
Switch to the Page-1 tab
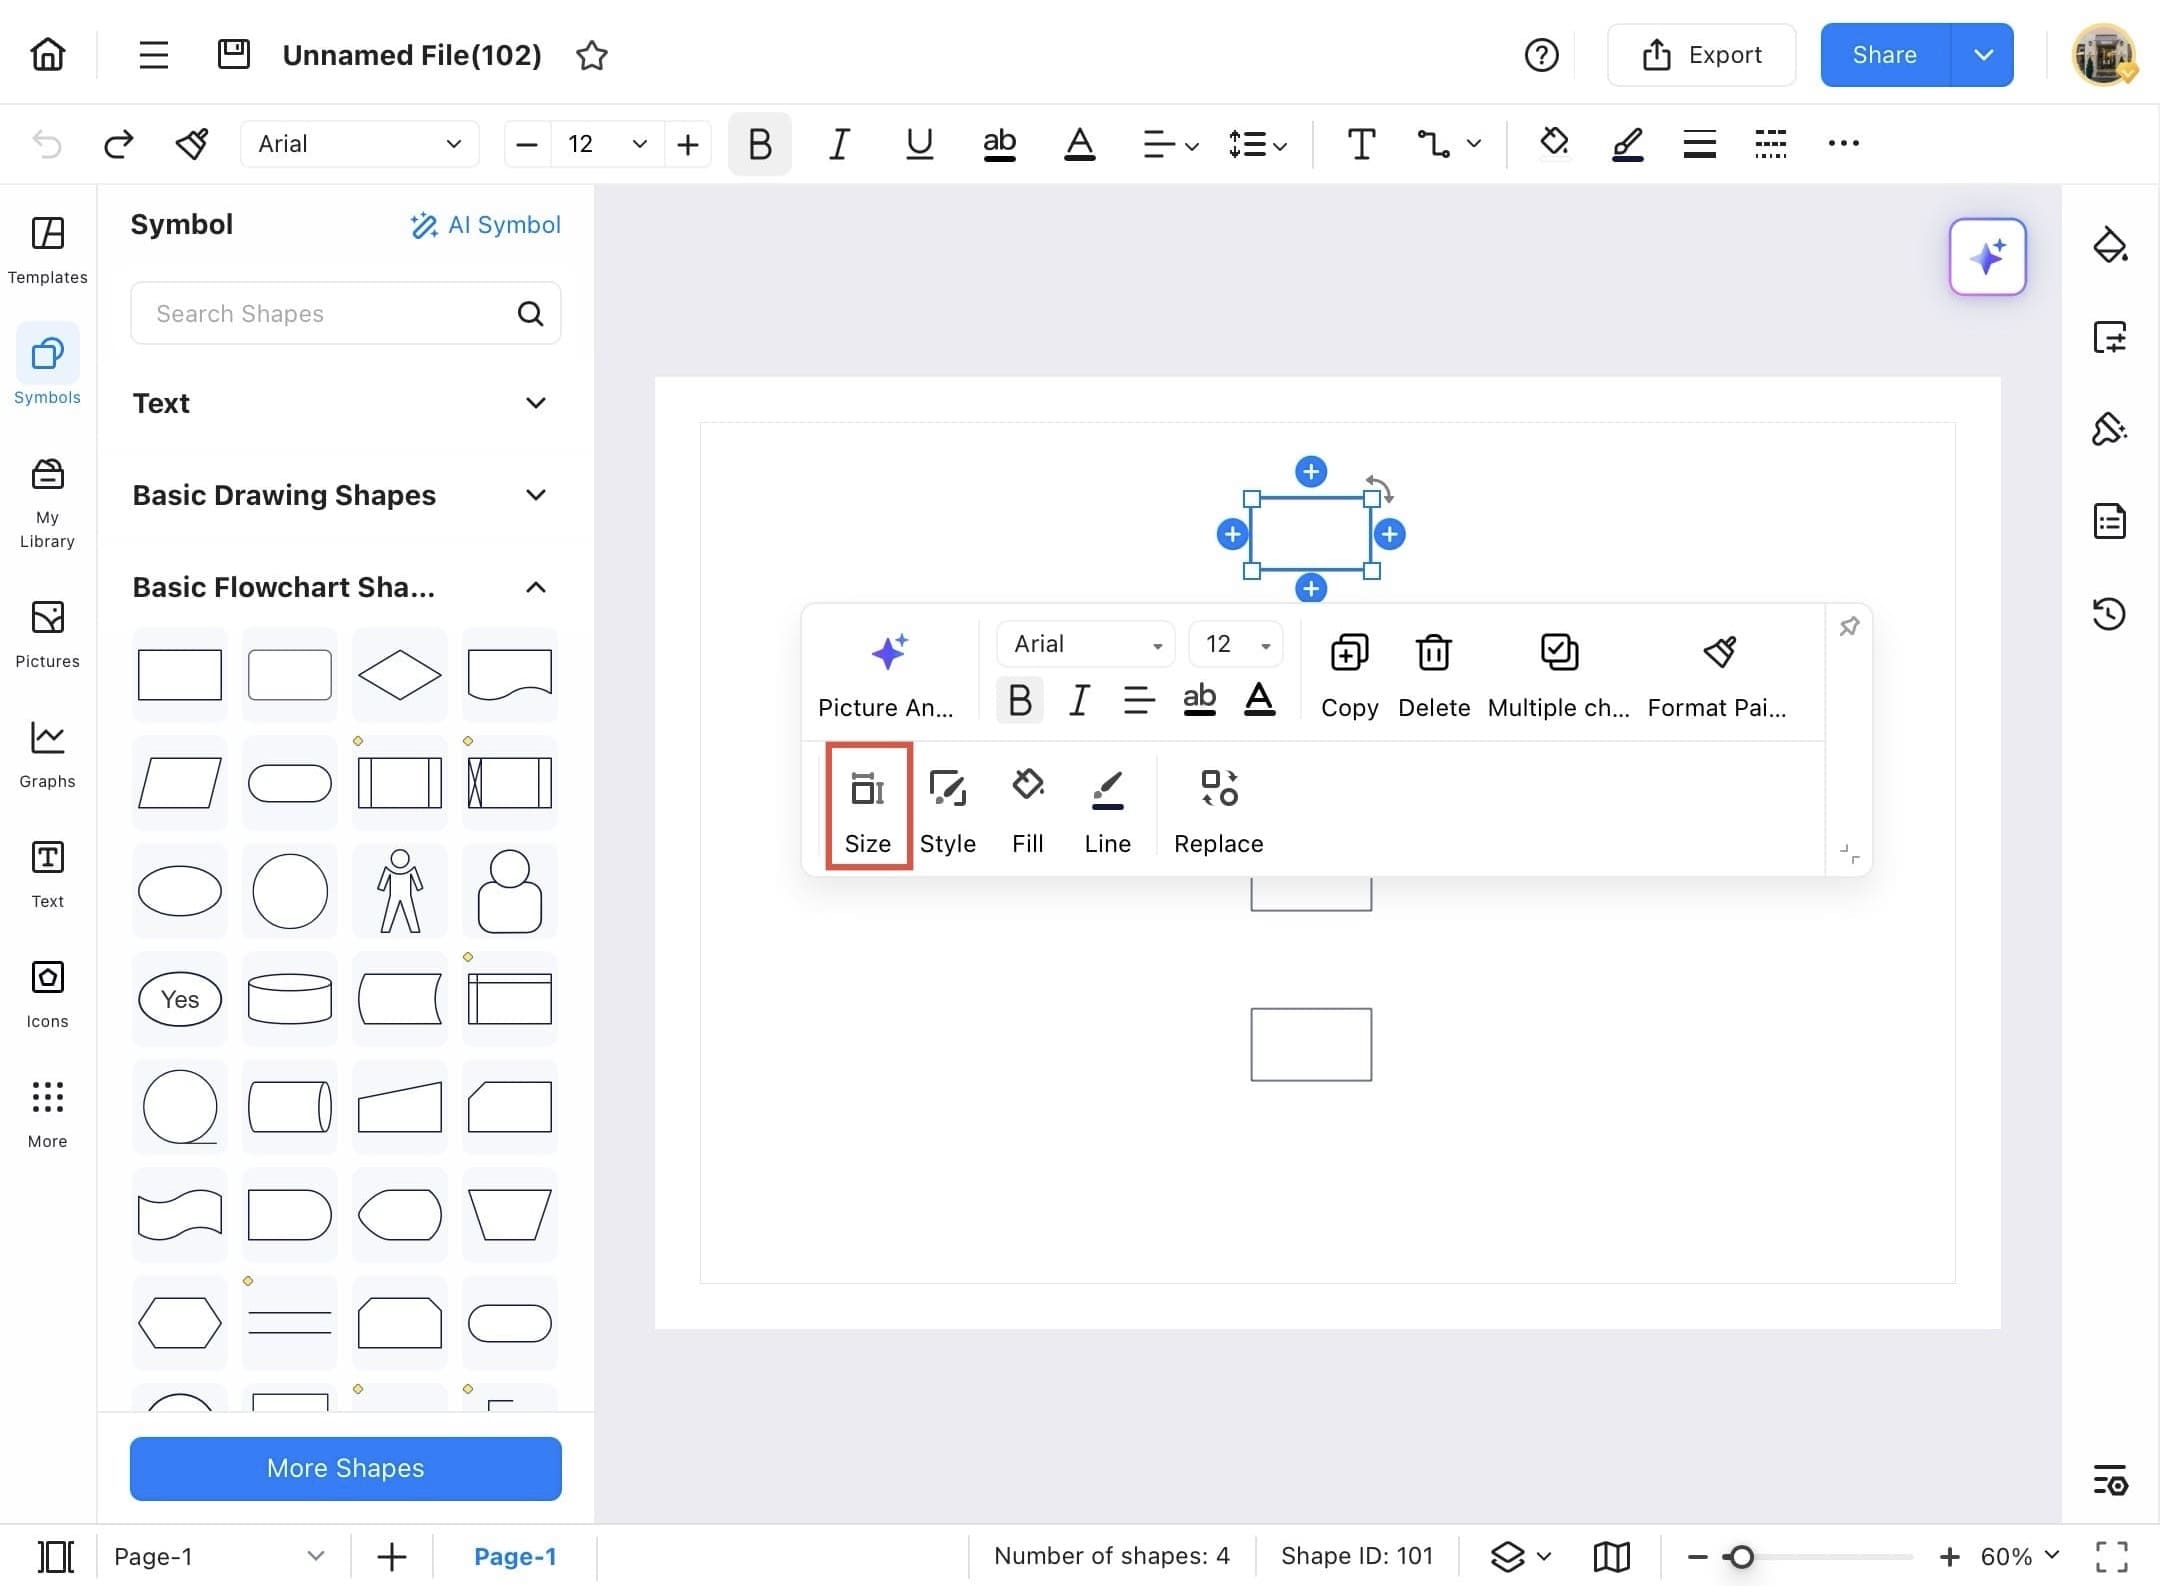coord(515,1556)
